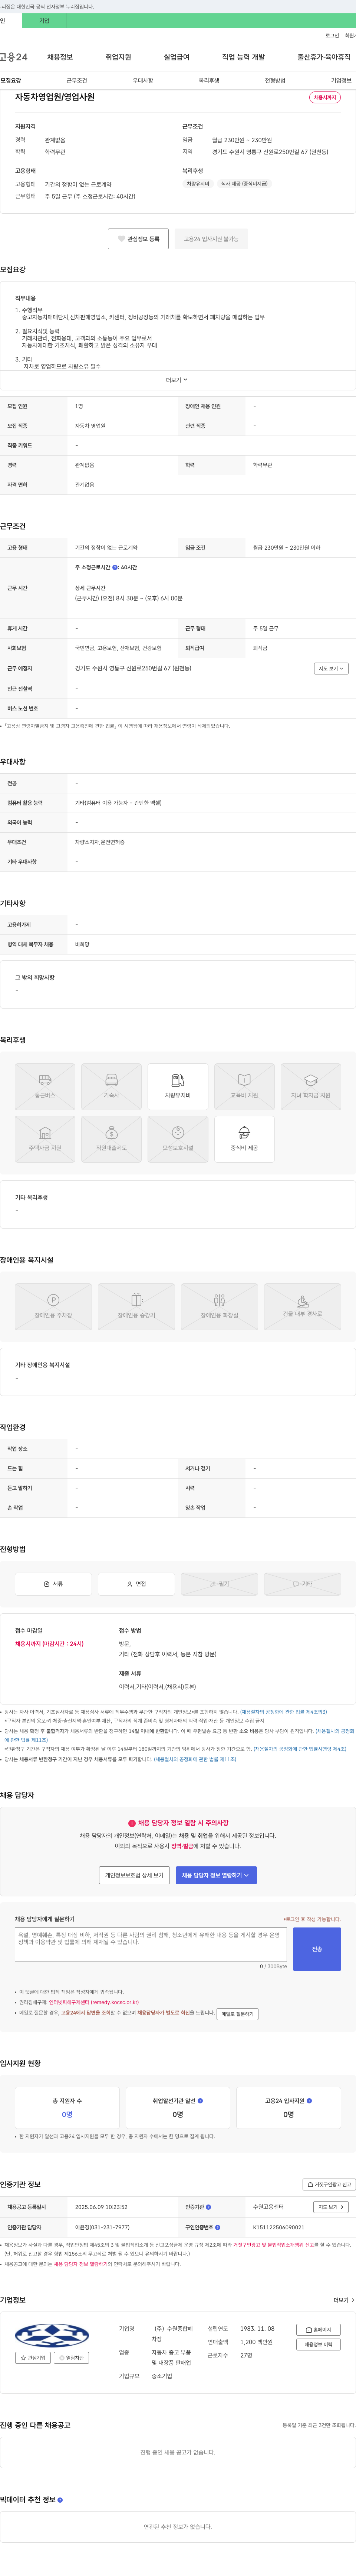Click 개인정보보호법 상세 보기 button
The width and height of the screenshot is (356, 2576).
(134, 1875)
